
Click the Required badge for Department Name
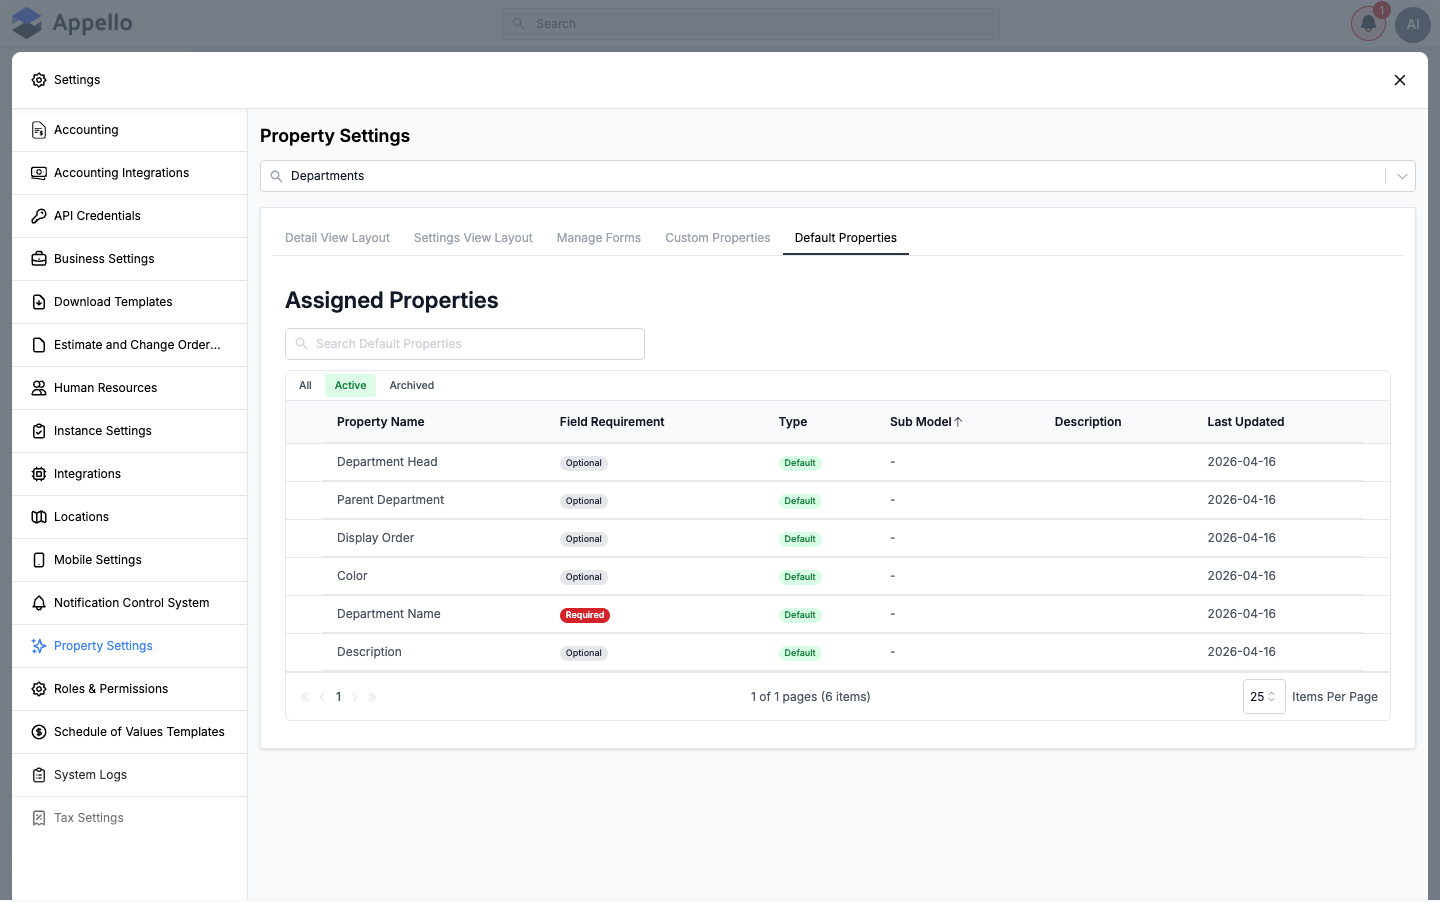click(585, 615)
